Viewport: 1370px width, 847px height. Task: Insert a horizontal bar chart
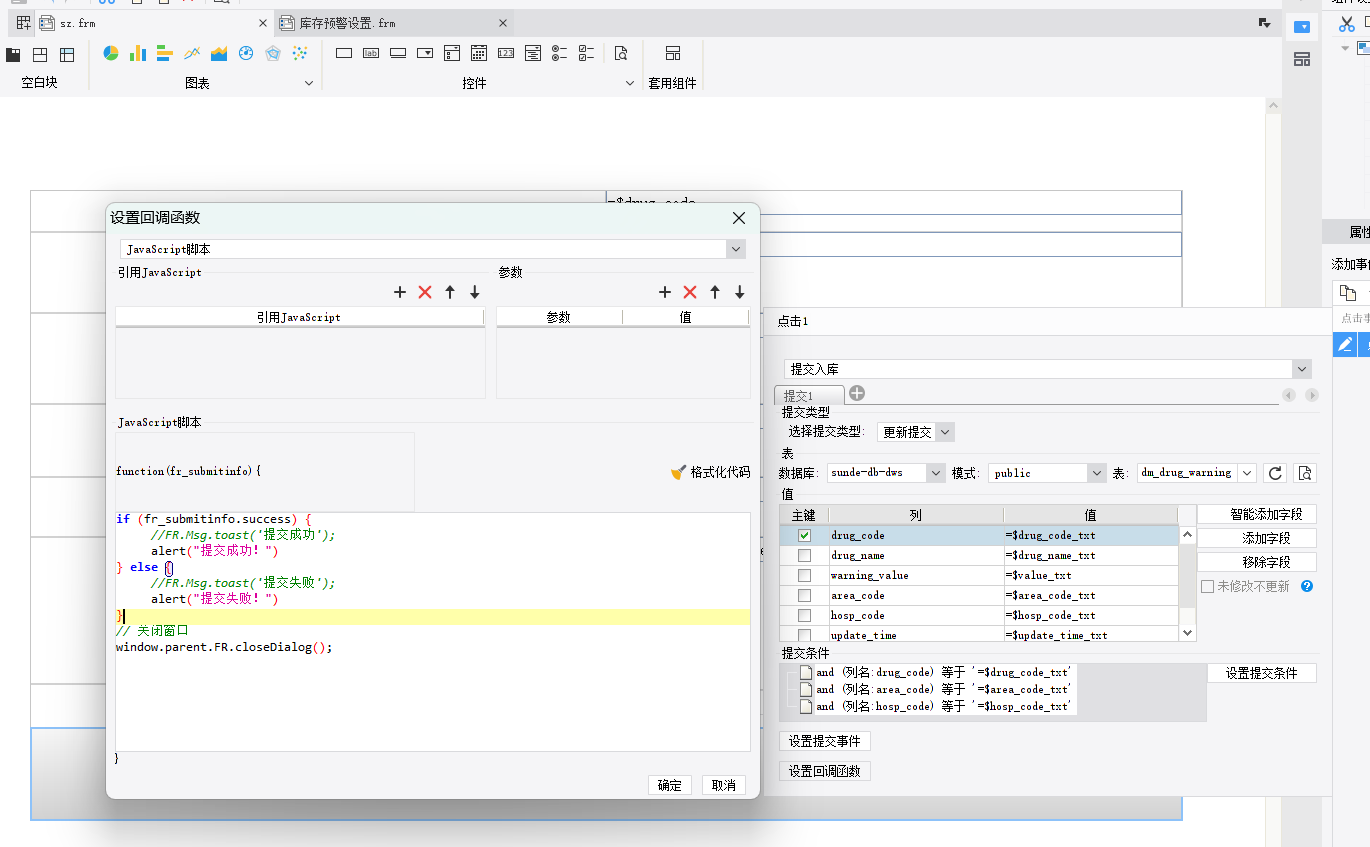point(165,53)
